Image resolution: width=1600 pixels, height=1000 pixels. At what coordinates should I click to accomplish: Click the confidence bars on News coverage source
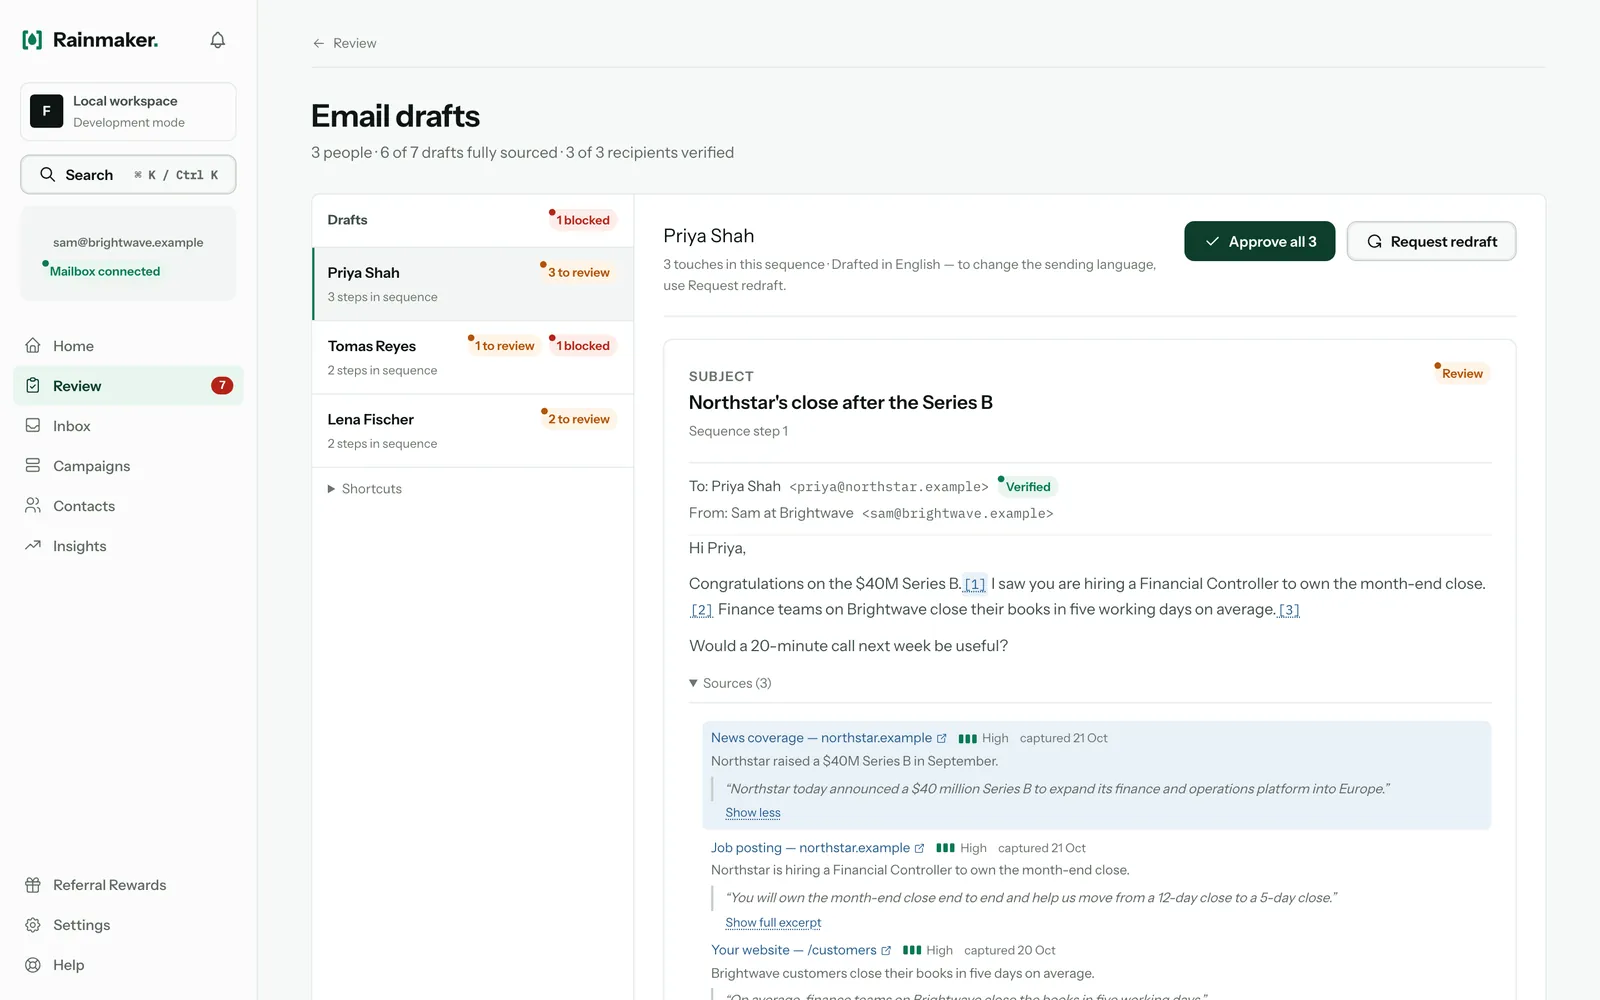pos(967,738)
